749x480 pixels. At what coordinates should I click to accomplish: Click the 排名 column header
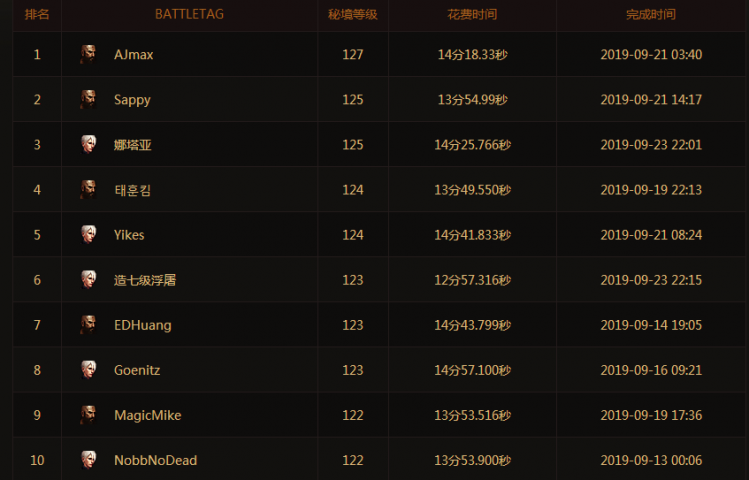point(37,15)
